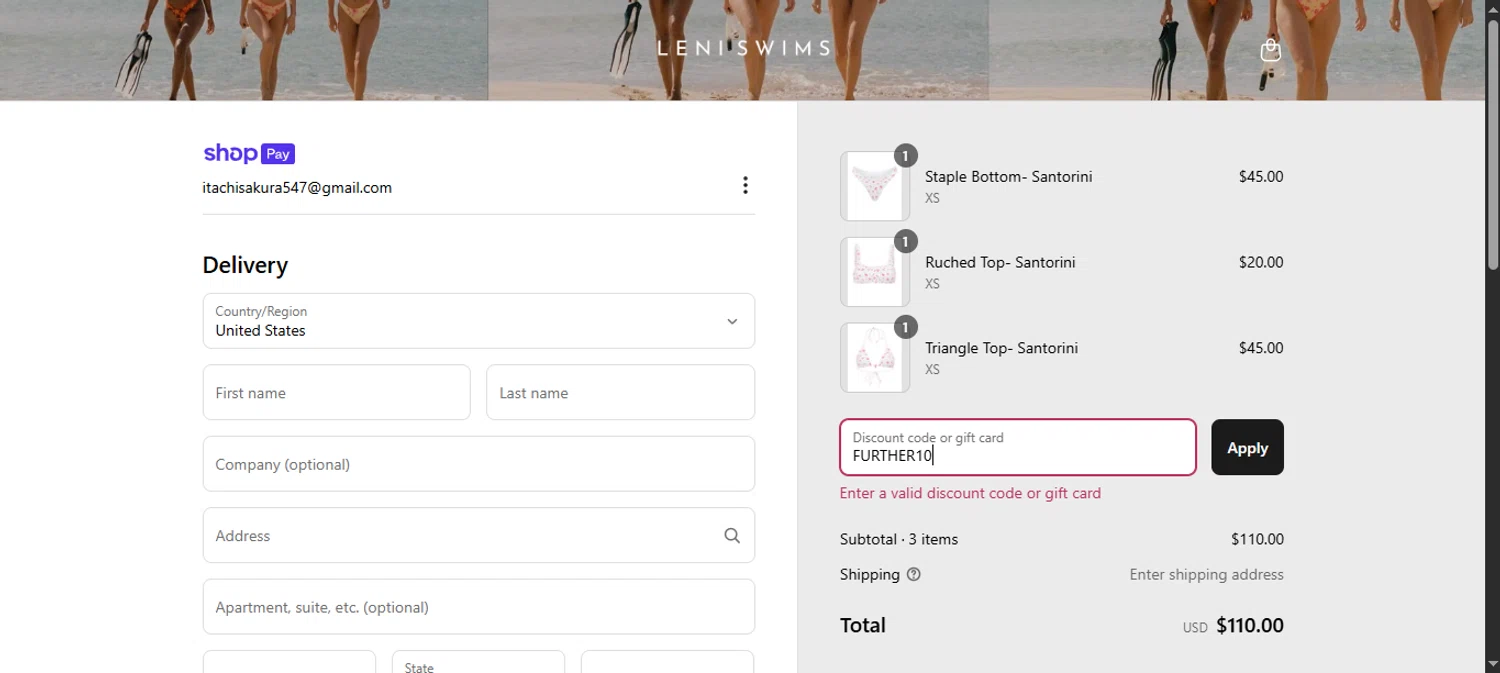Click the Ruched Top $20.00 price

coord(1260,262)
